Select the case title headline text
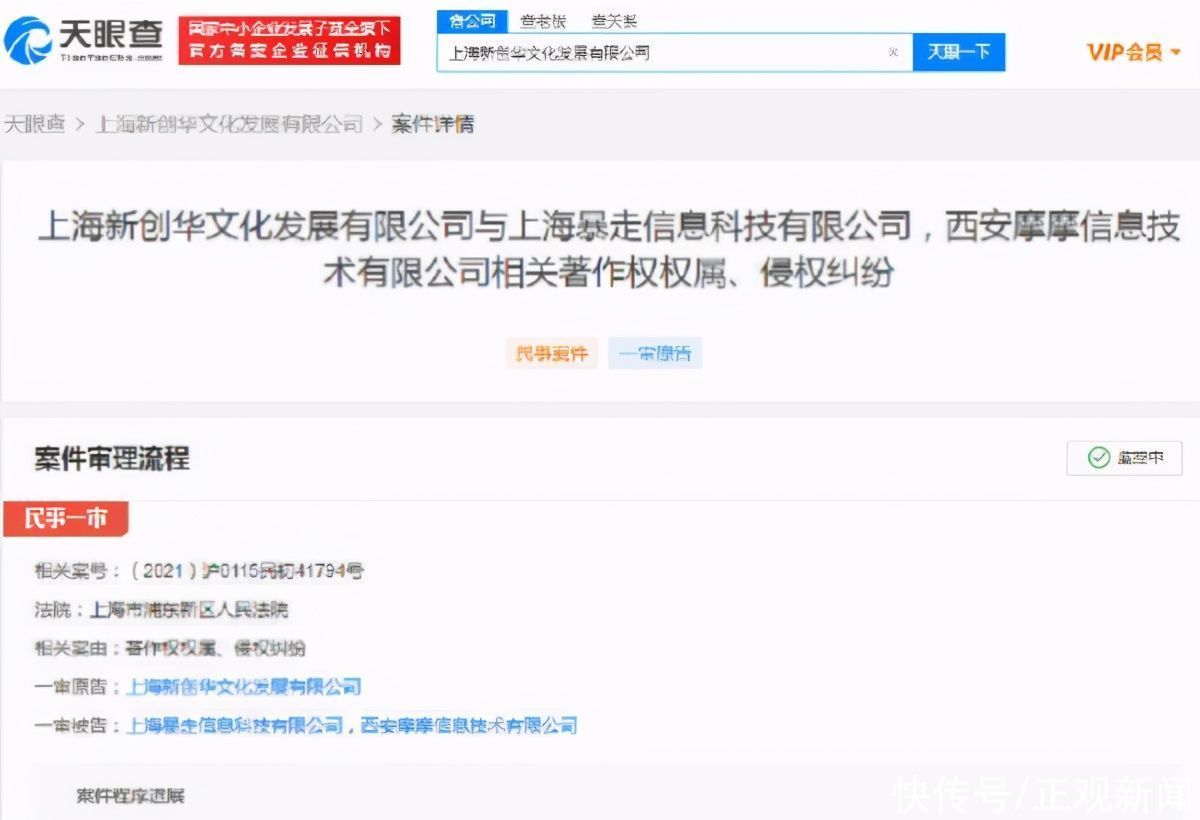Screen dimensions: 1200x820 pos(609,248)
